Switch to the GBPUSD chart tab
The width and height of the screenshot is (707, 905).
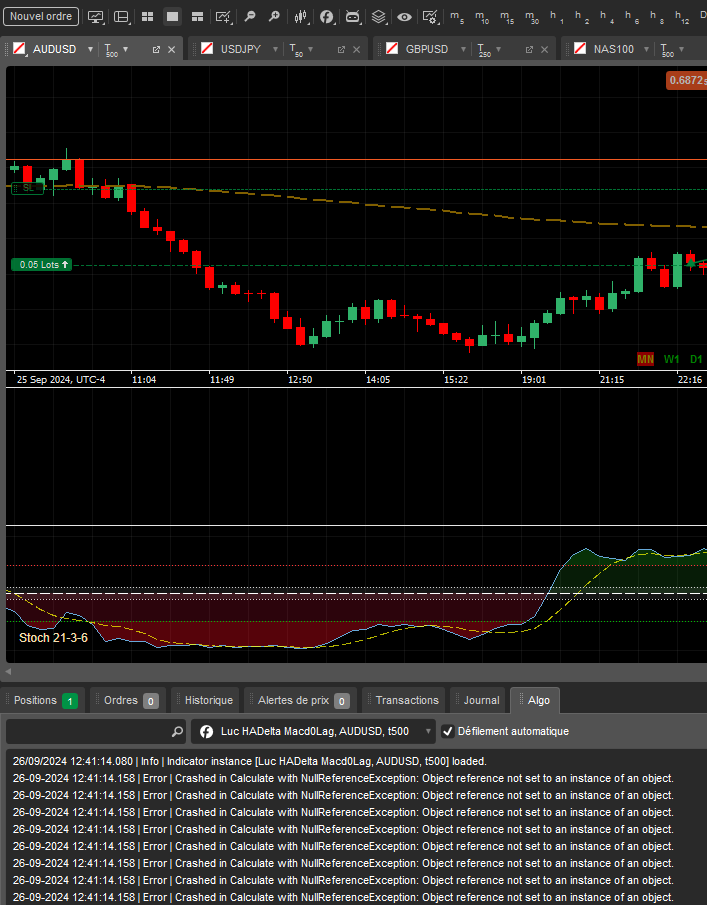click(427, 49)
